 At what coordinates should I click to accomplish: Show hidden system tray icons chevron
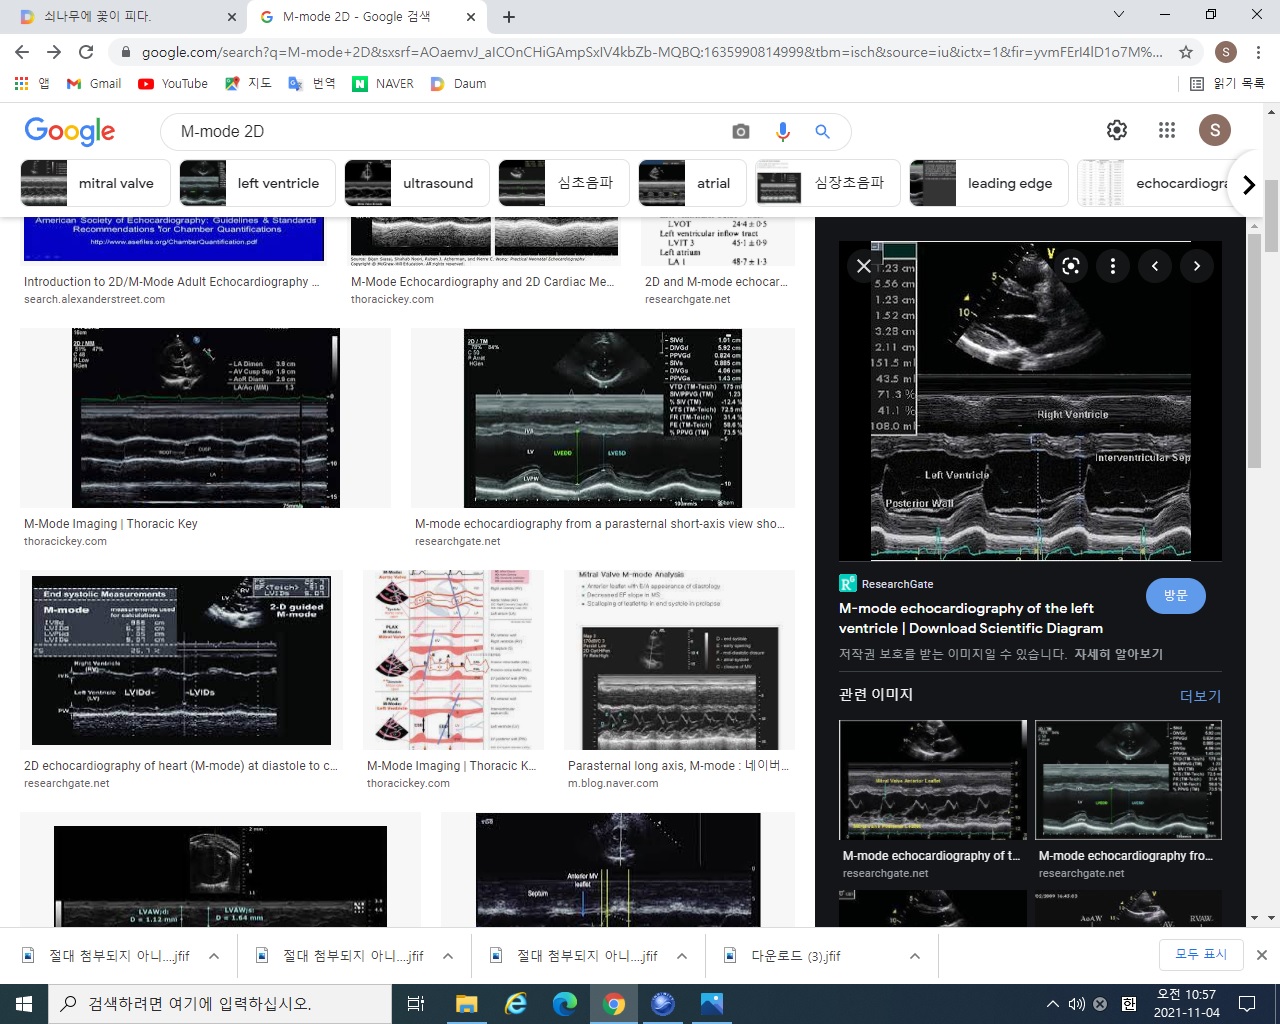(x=1052, y=1004)
